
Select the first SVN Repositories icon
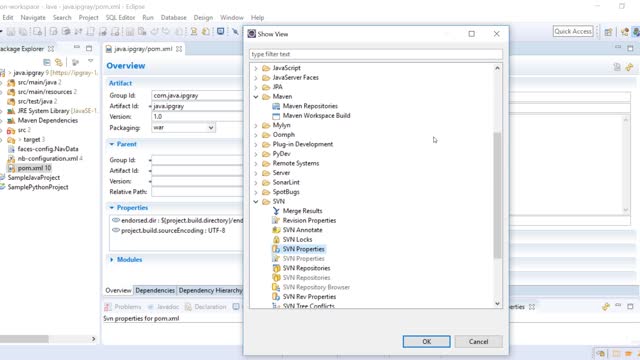pyautogui.click(x=276, y=268)
